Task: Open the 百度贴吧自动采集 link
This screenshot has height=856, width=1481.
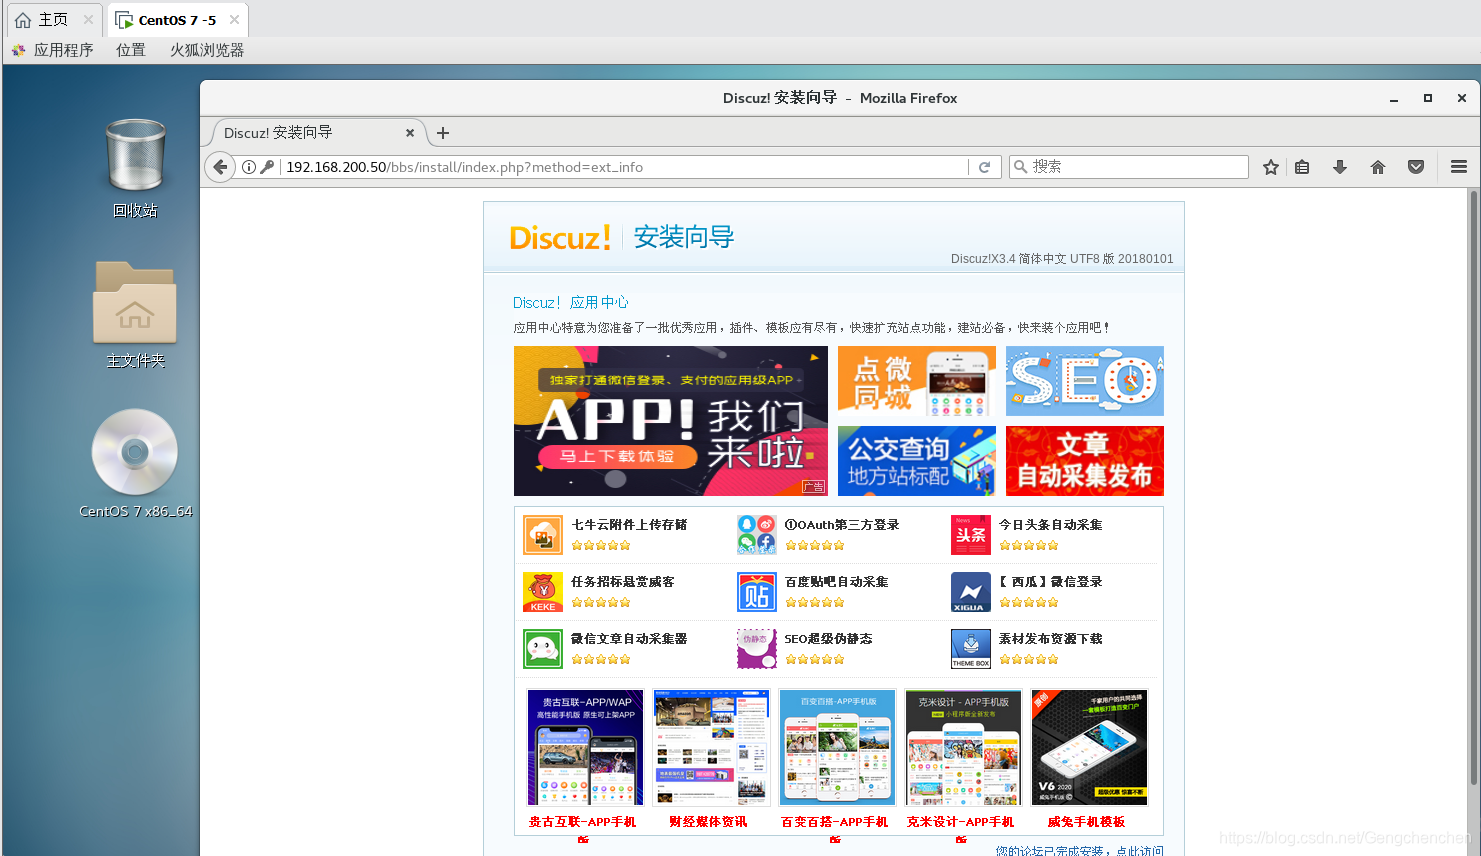Action: (x=836, y=582)
